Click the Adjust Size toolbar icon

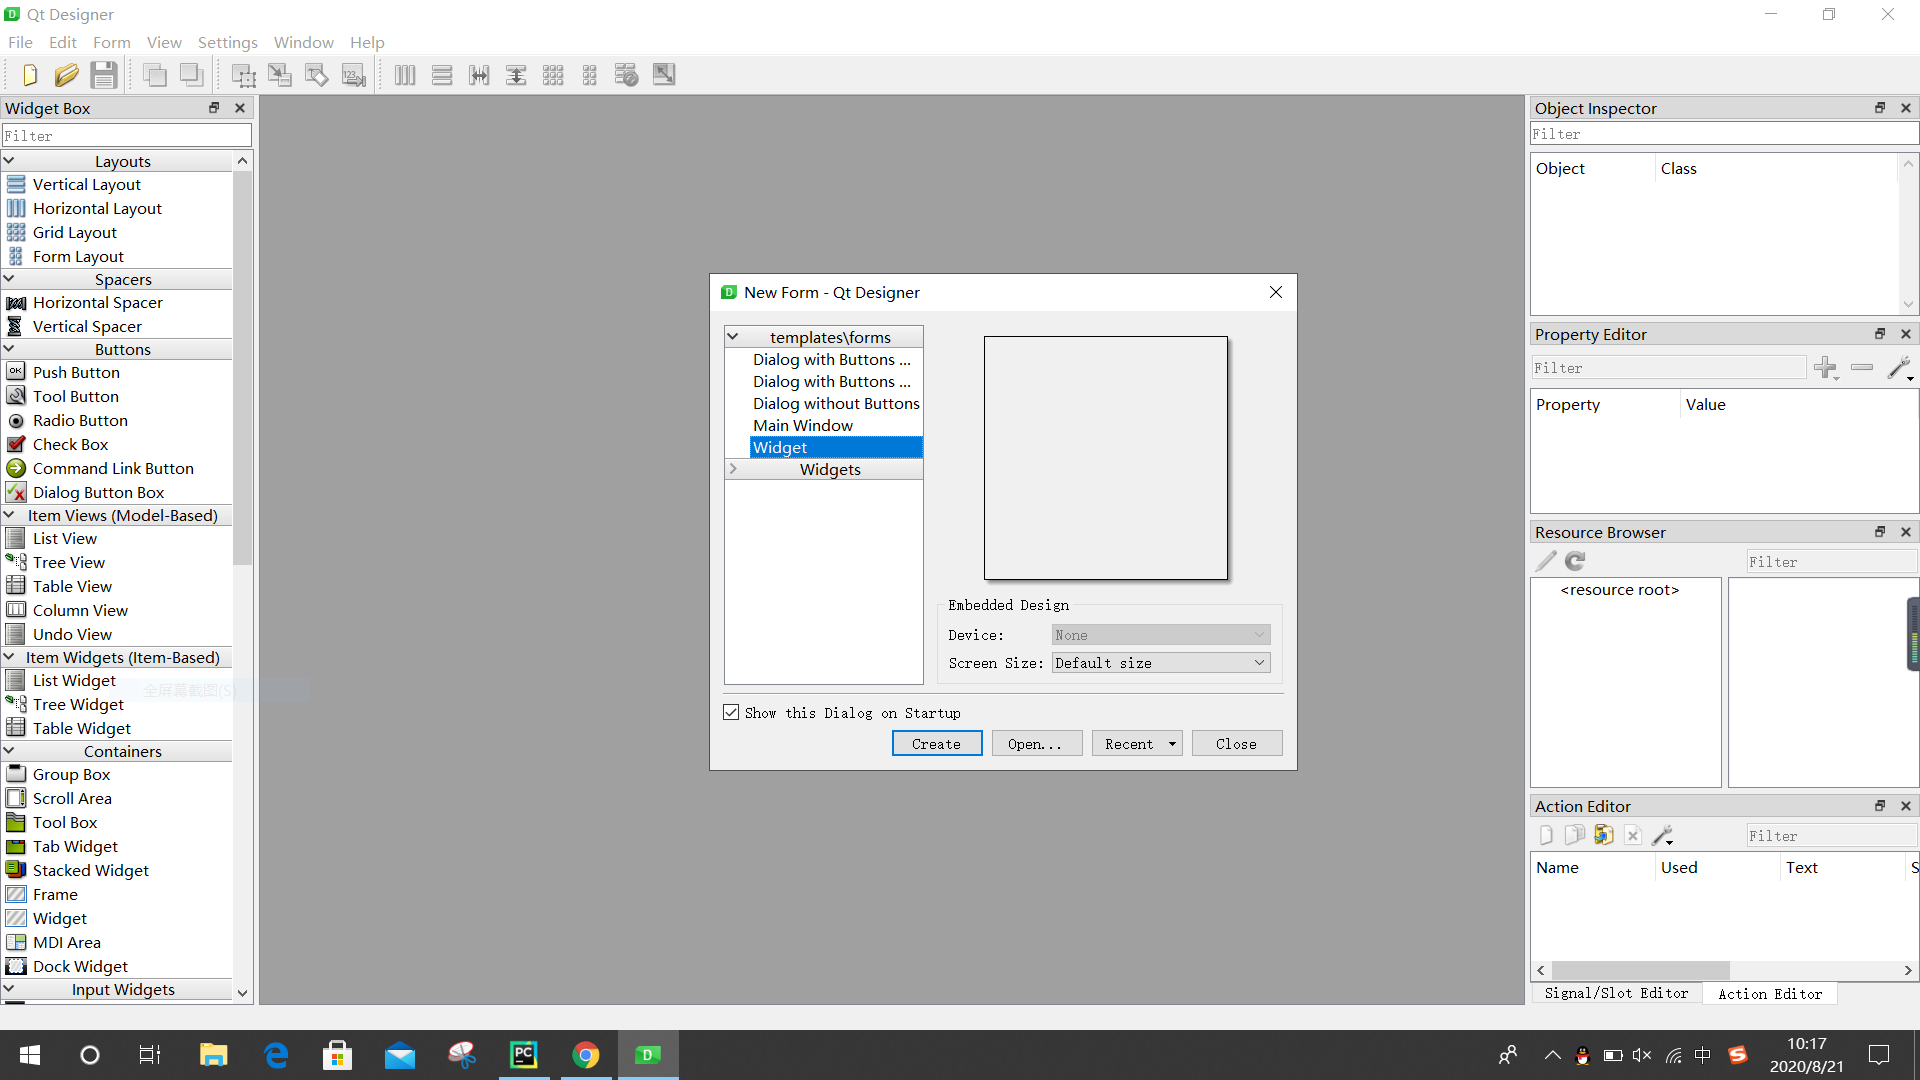click(664, 75)
